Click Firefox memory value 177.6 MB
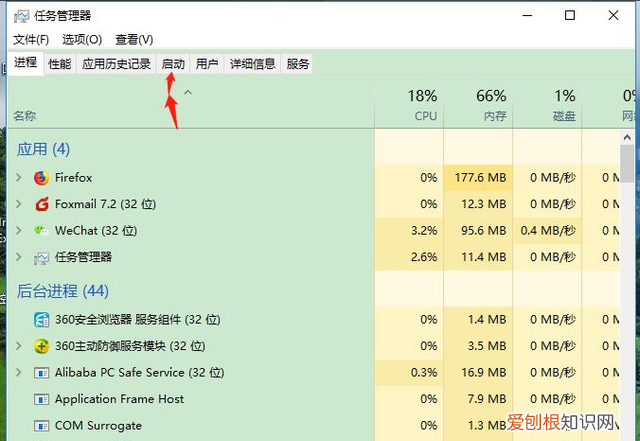Viewport: 640px width, 441px height. point(480,178)
